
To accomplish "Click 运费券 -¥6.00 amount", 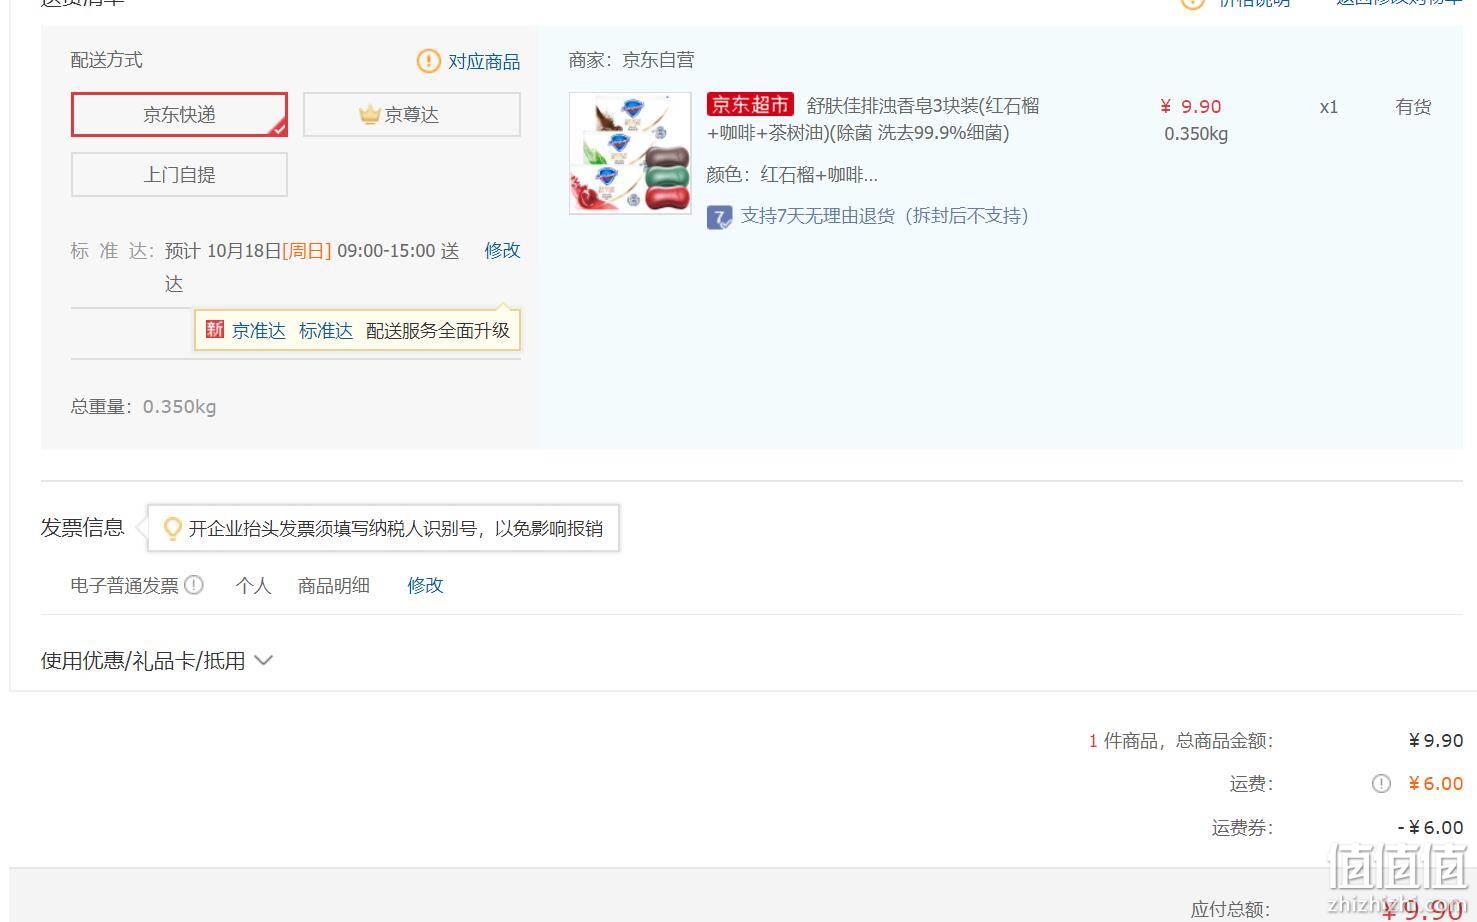I will point(1430,827).
